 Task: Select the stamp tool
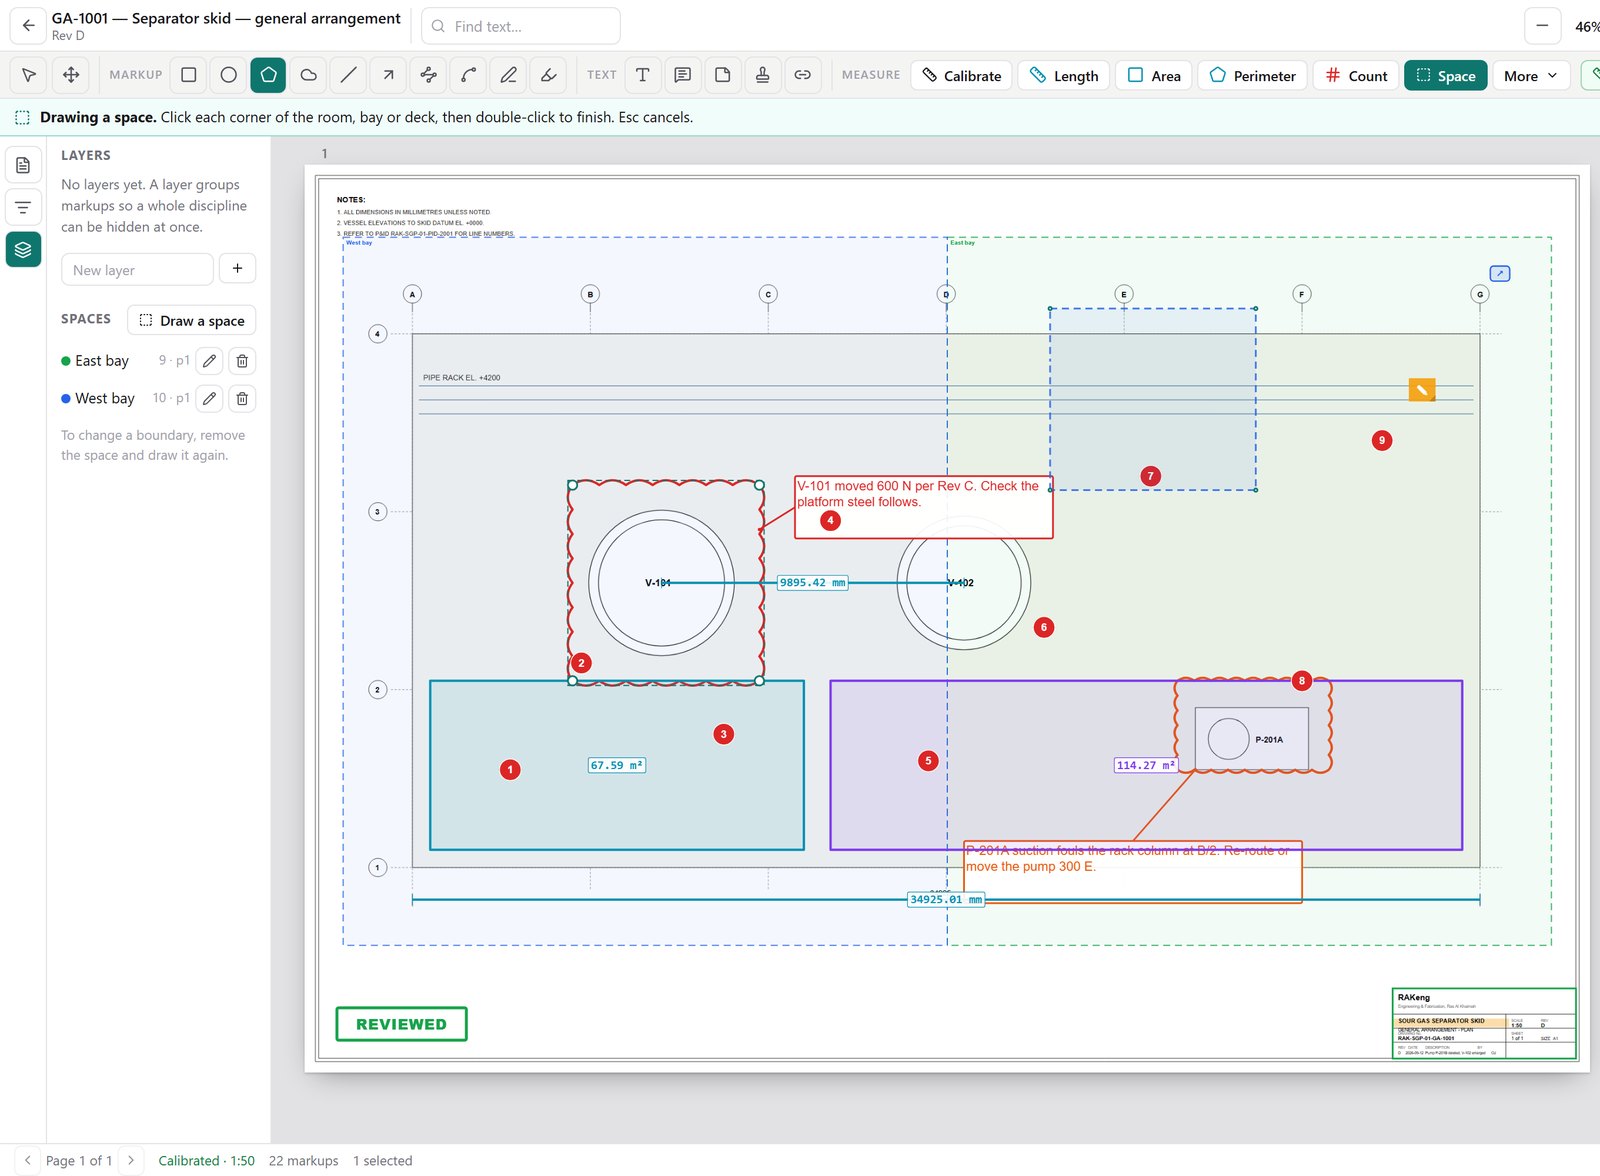pos(763,75)
